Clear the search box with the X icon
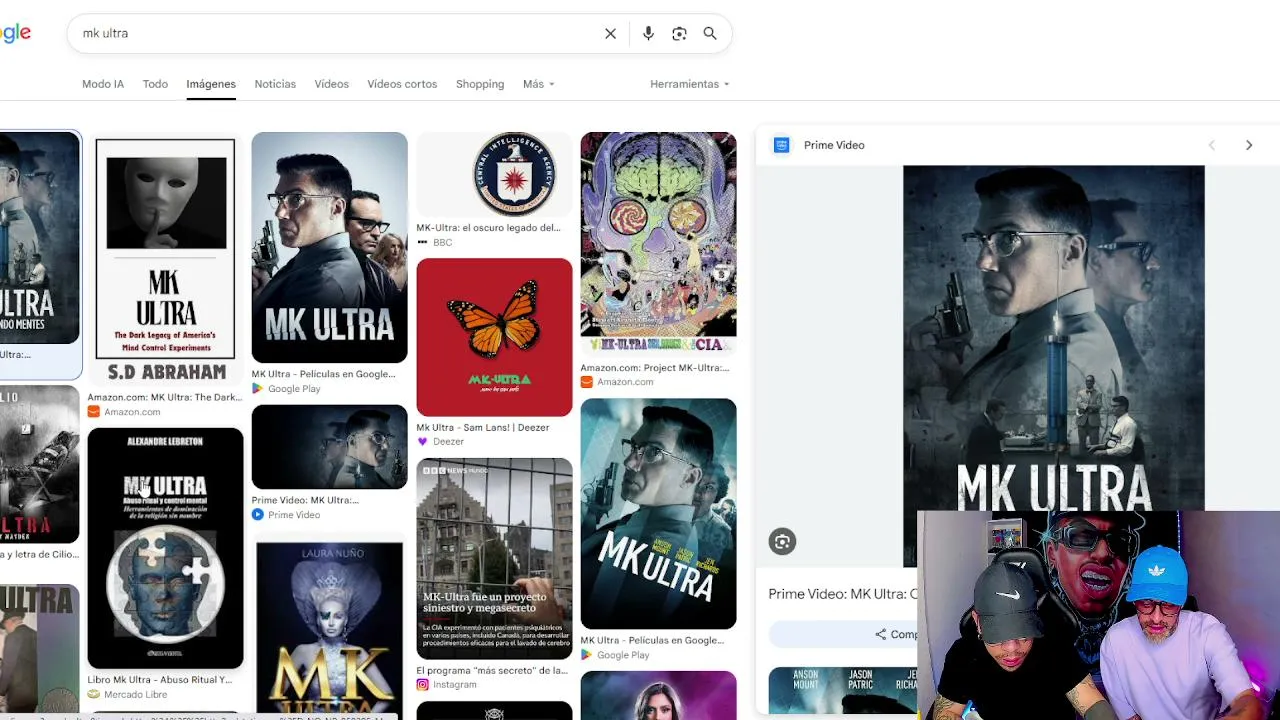The image size is (1280, 720). coord(610,34)
